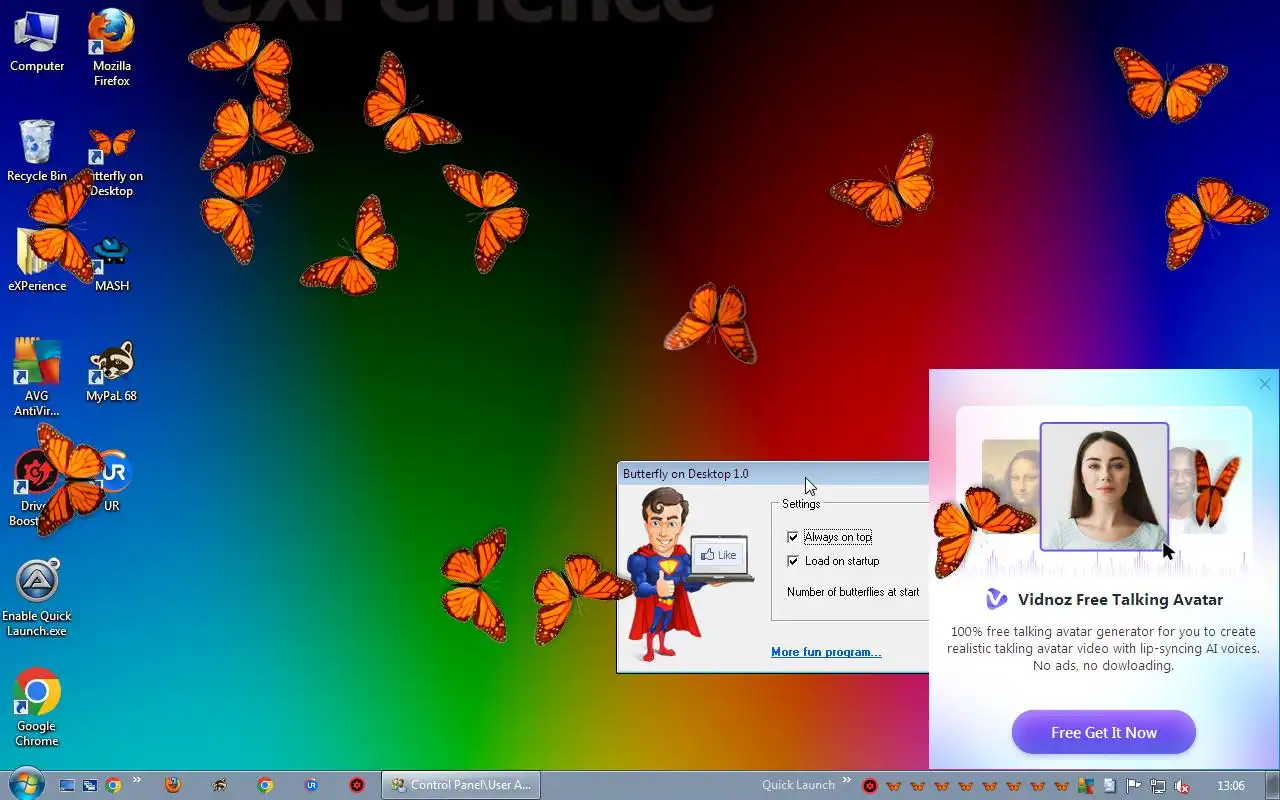Select the Google Chrome desktop icon
1280x800 pixels.
37,708
